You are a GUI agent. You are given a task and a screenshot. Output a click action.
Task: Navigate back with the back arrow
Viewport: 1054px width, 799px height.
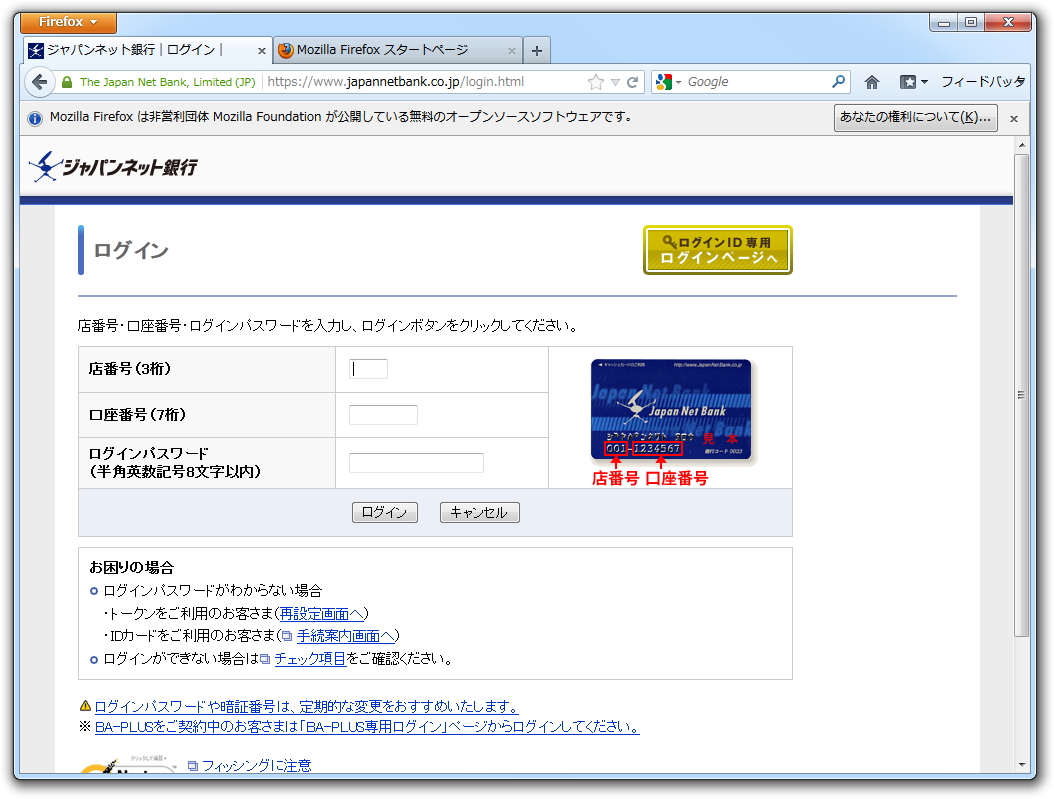point(38,81)
